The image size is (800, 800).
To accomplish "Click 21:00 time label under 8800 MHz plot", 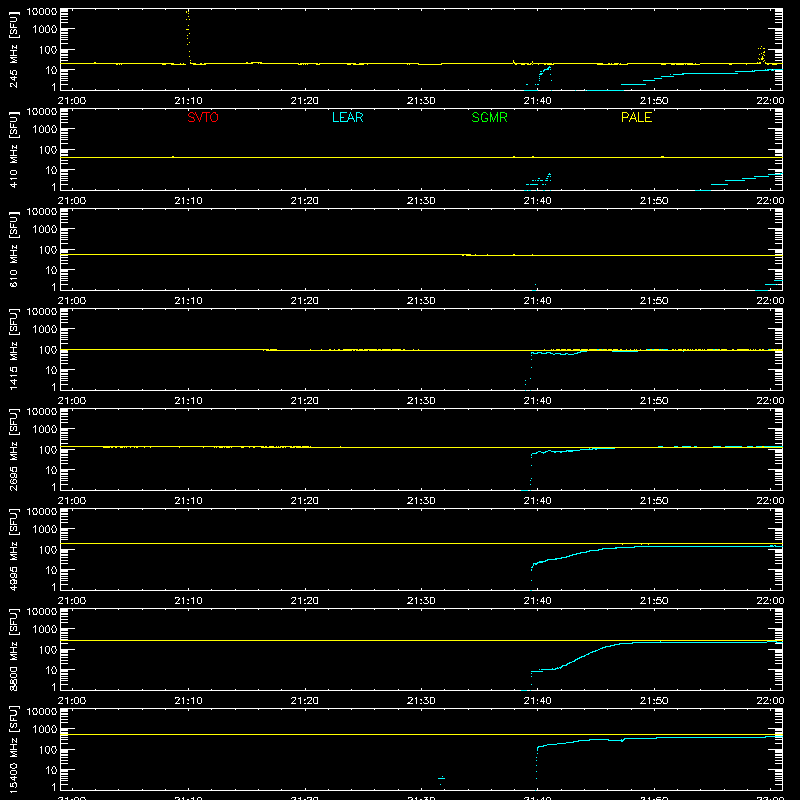I will pos(72,701).
